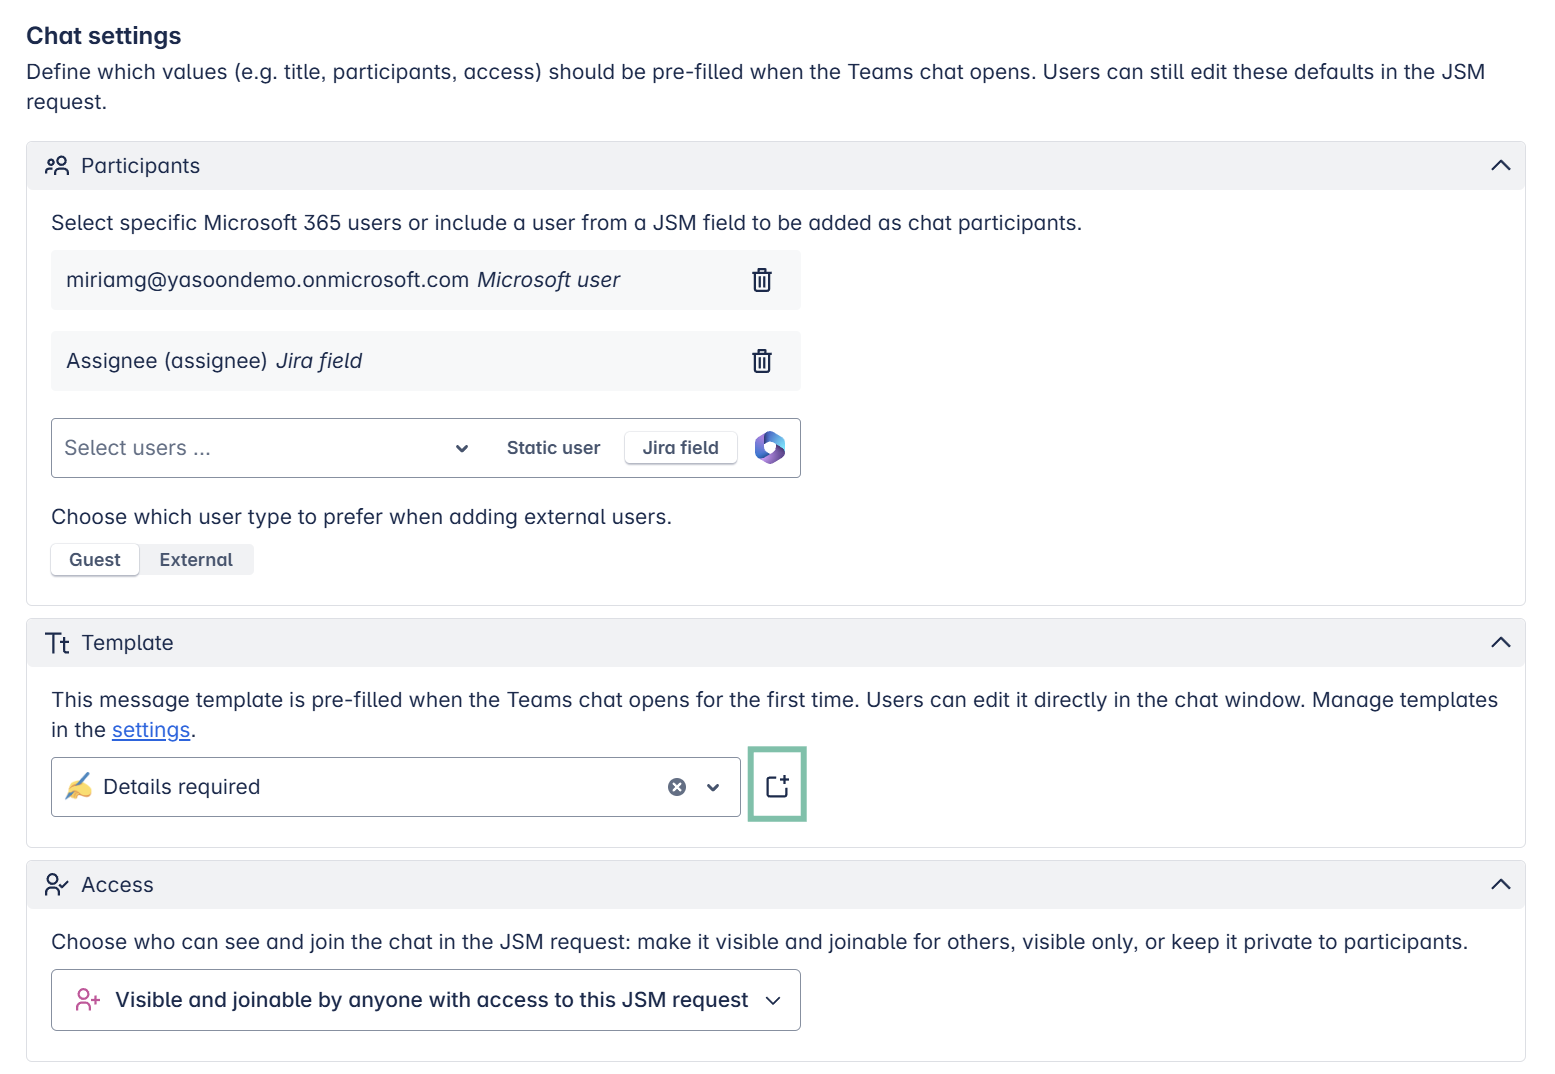Select Guest as preferred user type
Viewport: 1555px width, 1074px height.
click(x=95, y=560)
